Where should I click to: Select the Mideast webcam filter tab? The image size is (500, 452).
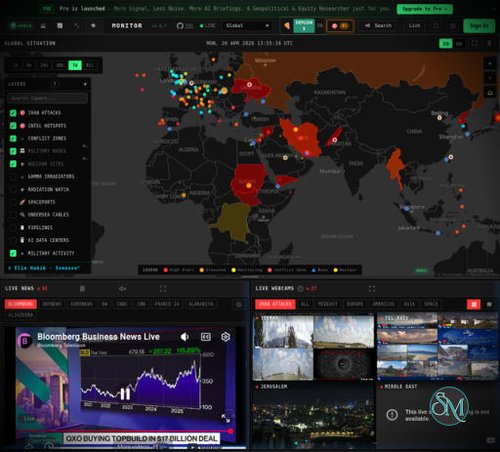tap(327, 304)
